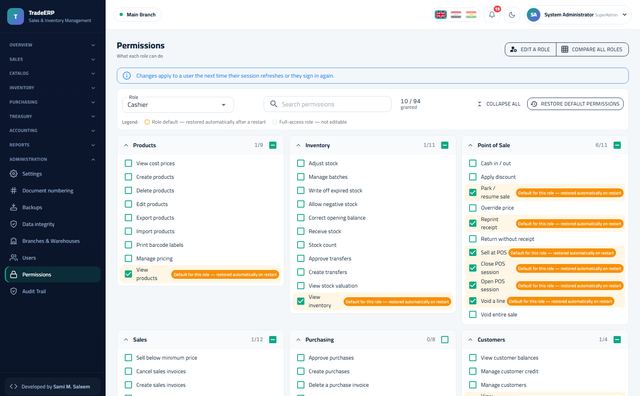Viewport: 640px width, 396px height.
Task: Toggle all Sales permissions square
Action: pos(273,340)
